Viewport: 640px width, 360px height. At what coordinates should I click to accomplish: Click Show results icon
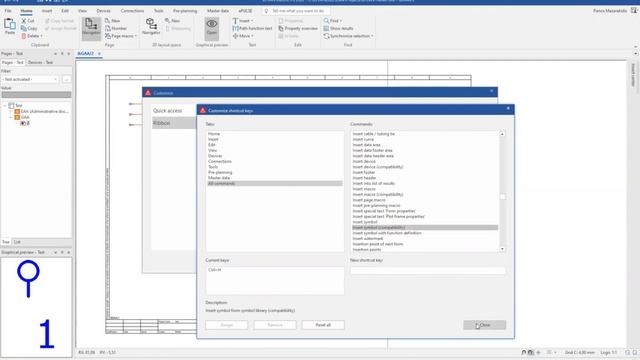click(x=326, y=28)
